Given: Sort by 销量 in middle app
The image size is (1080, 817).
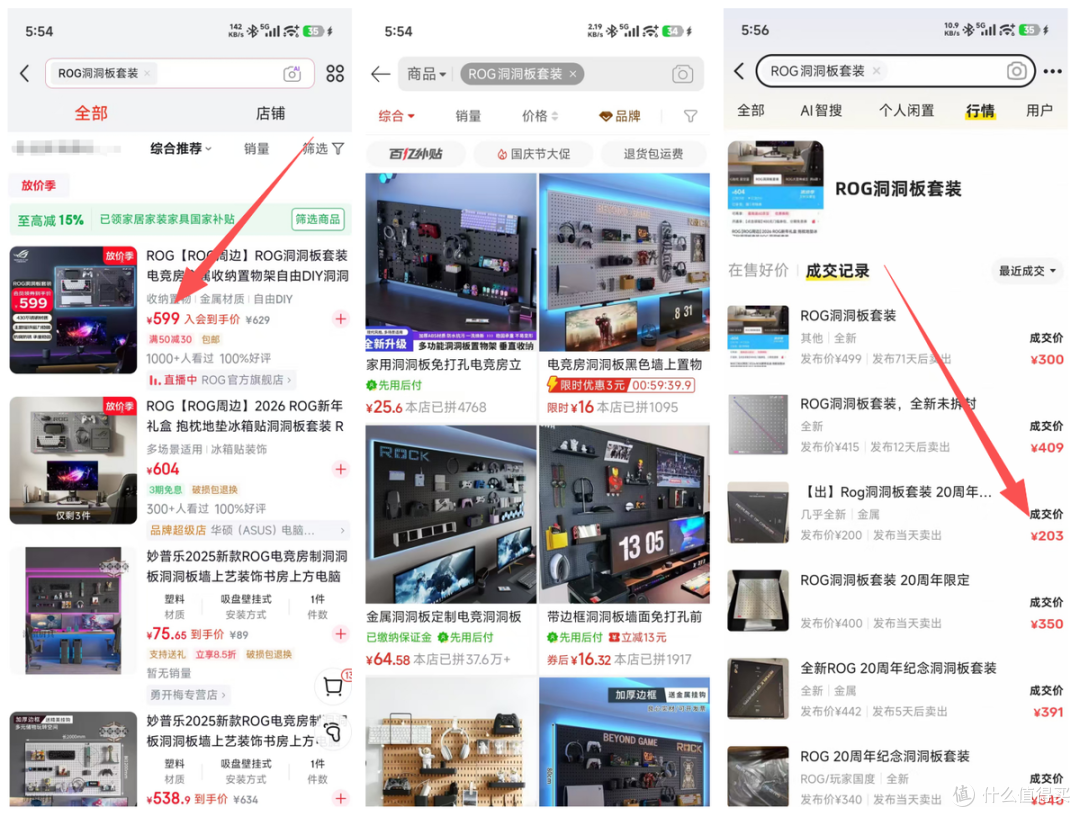Looking at the screenshot, I should pos(468,116).
